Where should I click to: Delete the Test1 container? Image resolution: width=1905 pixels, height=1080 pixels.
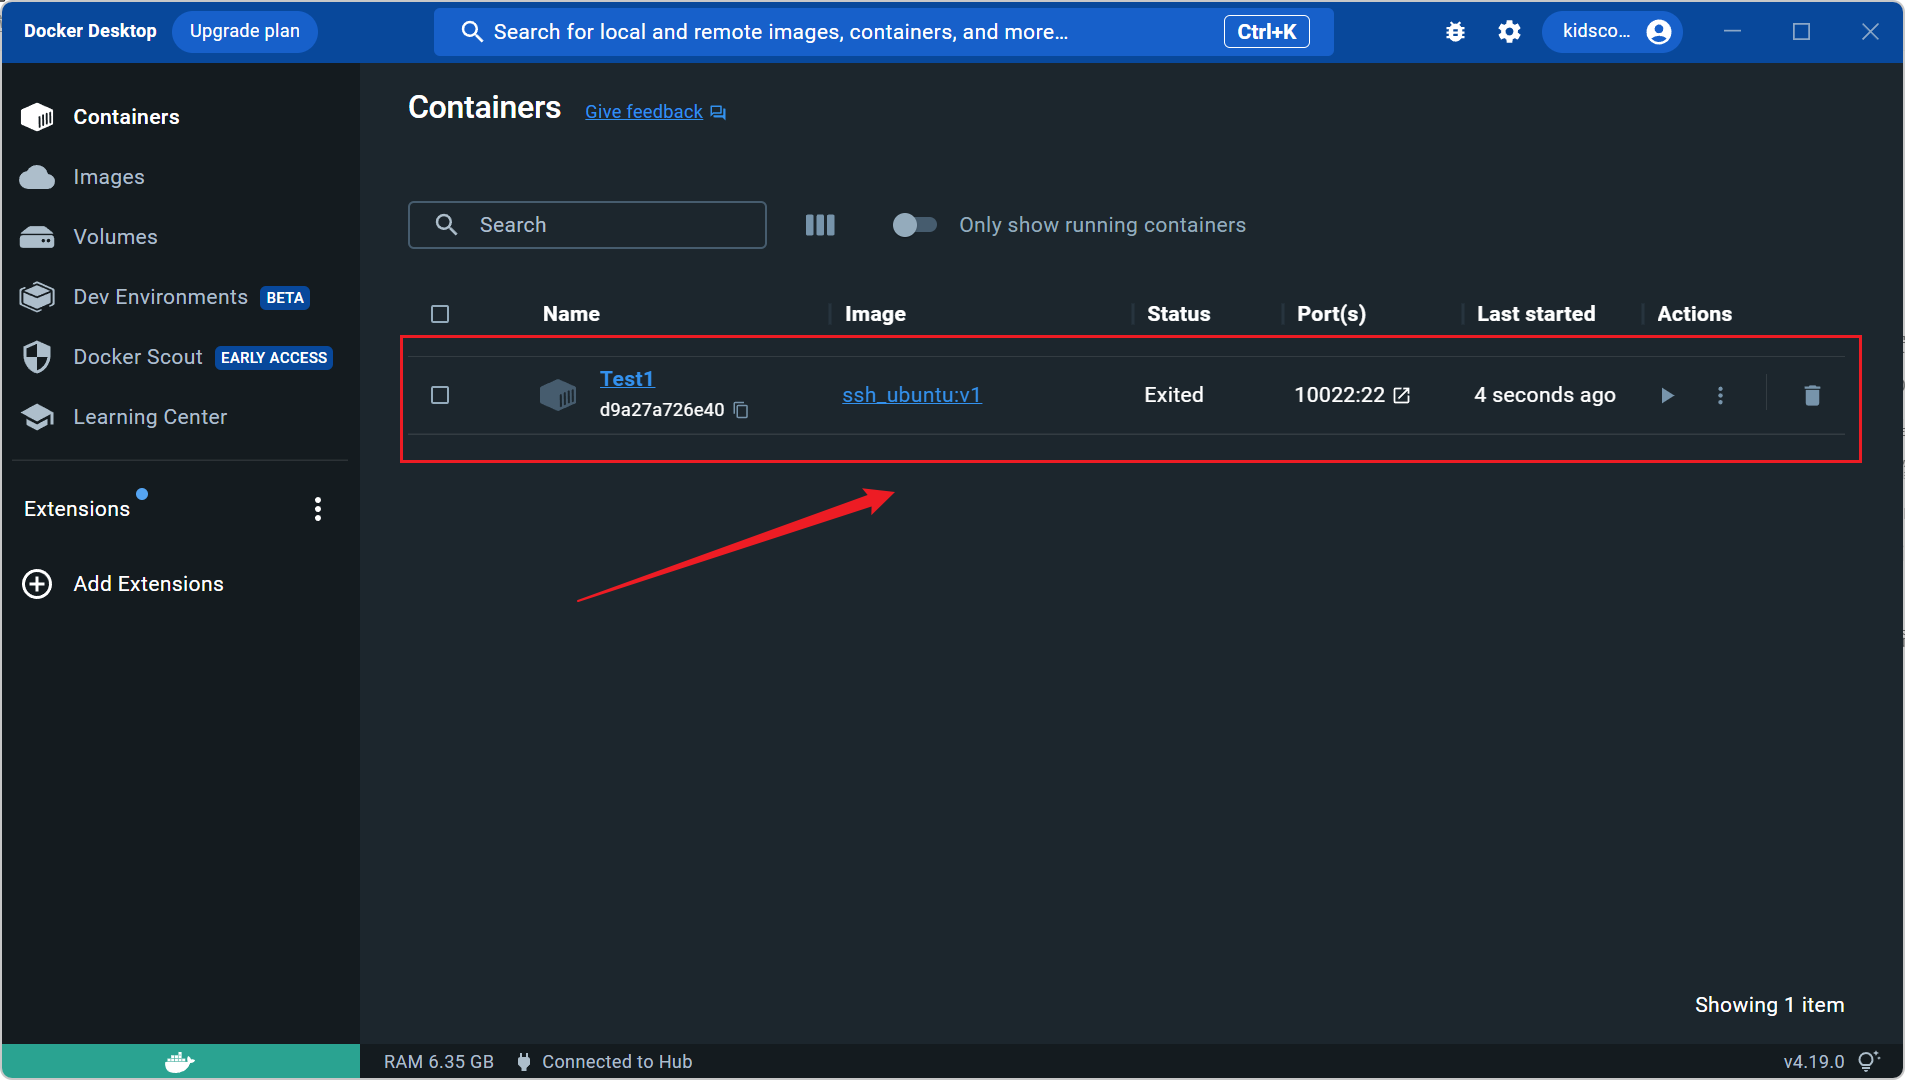[x=1812, y=395]
